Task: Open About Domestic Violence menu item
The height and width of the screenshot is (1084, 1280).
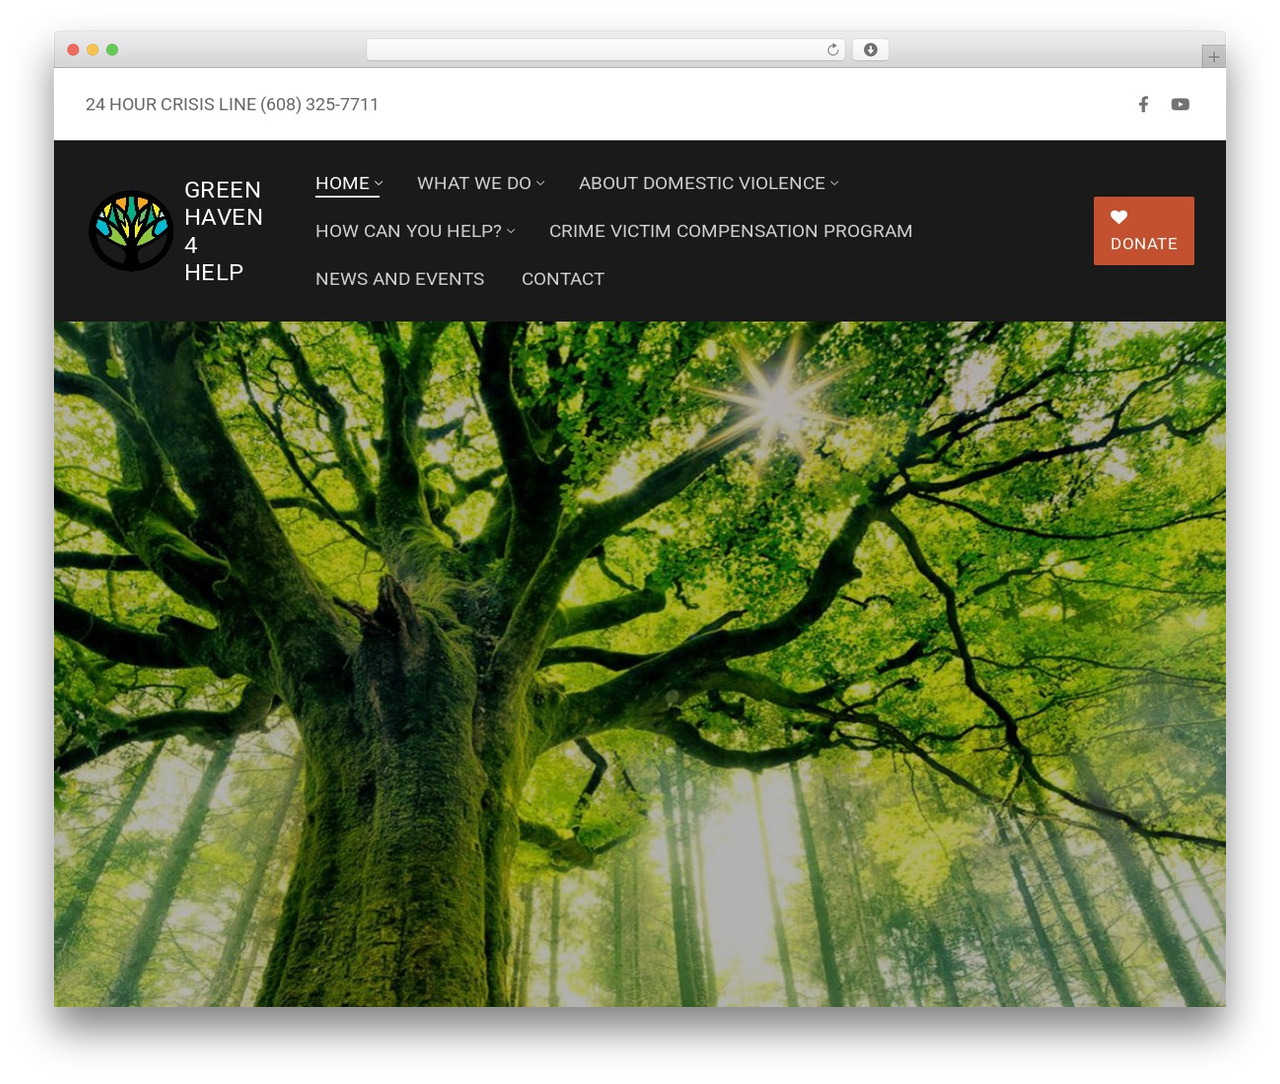Action: [702, 183]
